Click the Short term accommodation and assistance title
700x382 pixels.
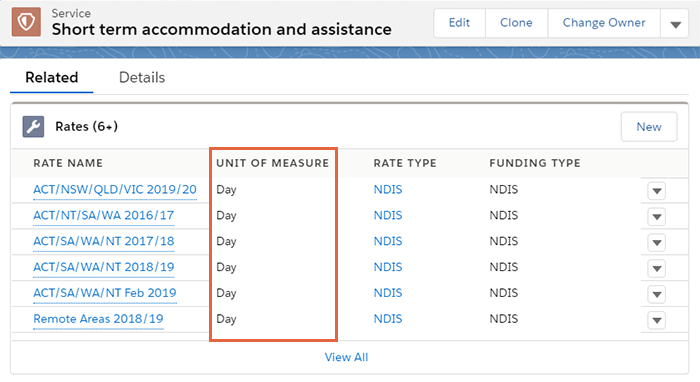pos(221,29)
